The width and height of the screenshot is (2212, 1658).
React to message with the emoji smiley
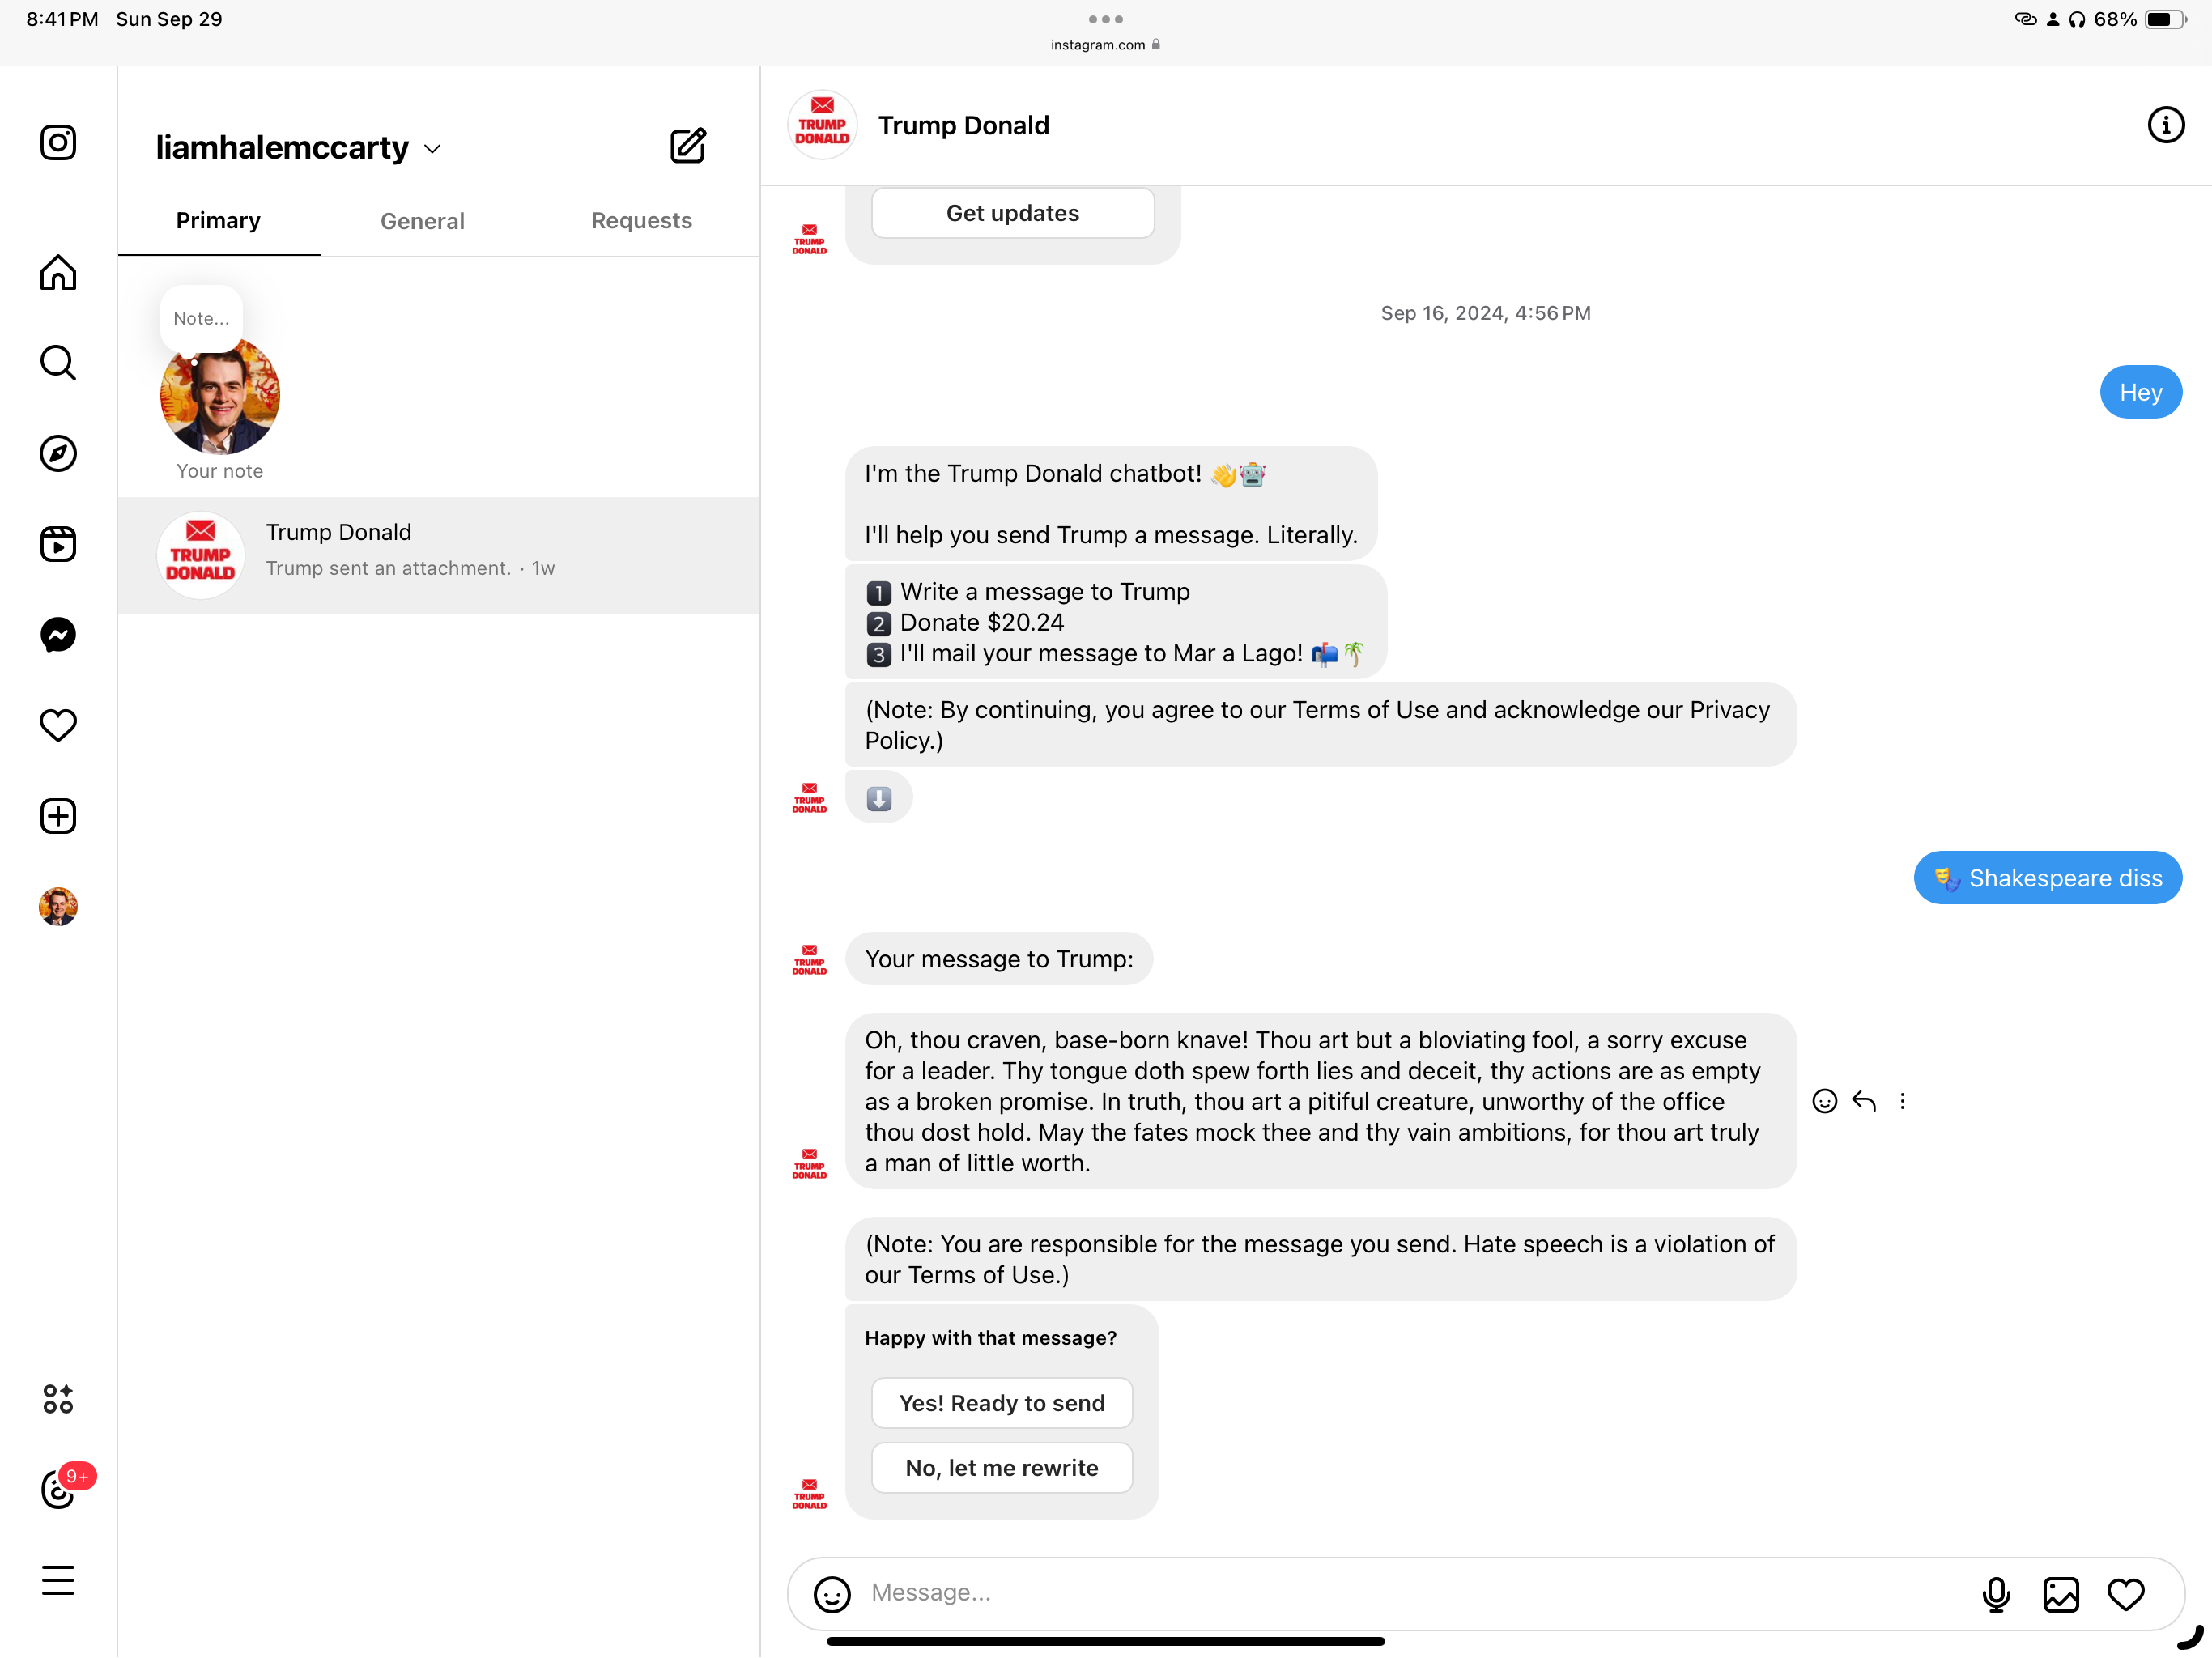1824,1101
